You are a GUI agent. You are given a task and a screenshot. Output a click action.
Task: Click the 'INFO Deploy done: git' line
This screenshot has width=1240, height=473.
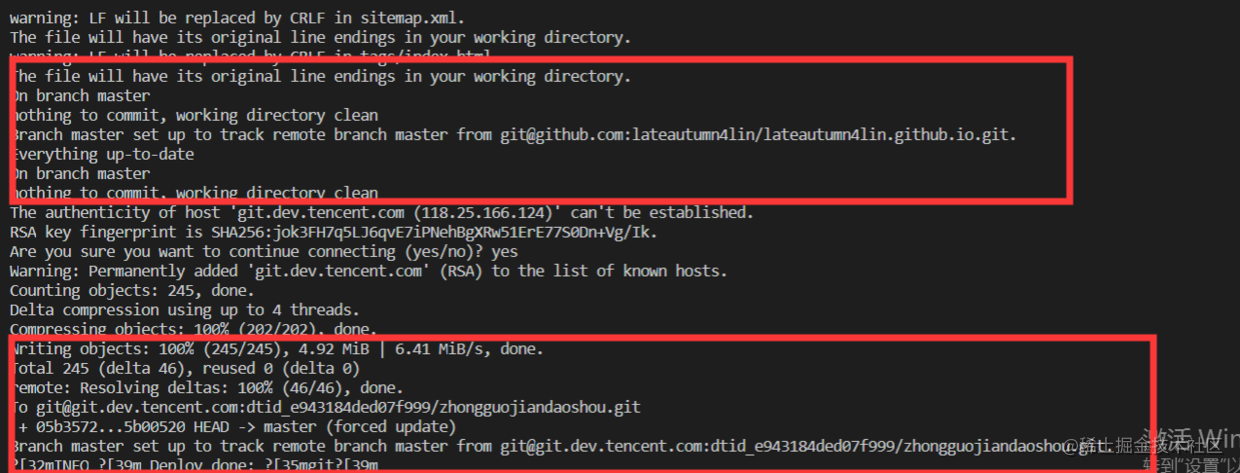point(194,465)
